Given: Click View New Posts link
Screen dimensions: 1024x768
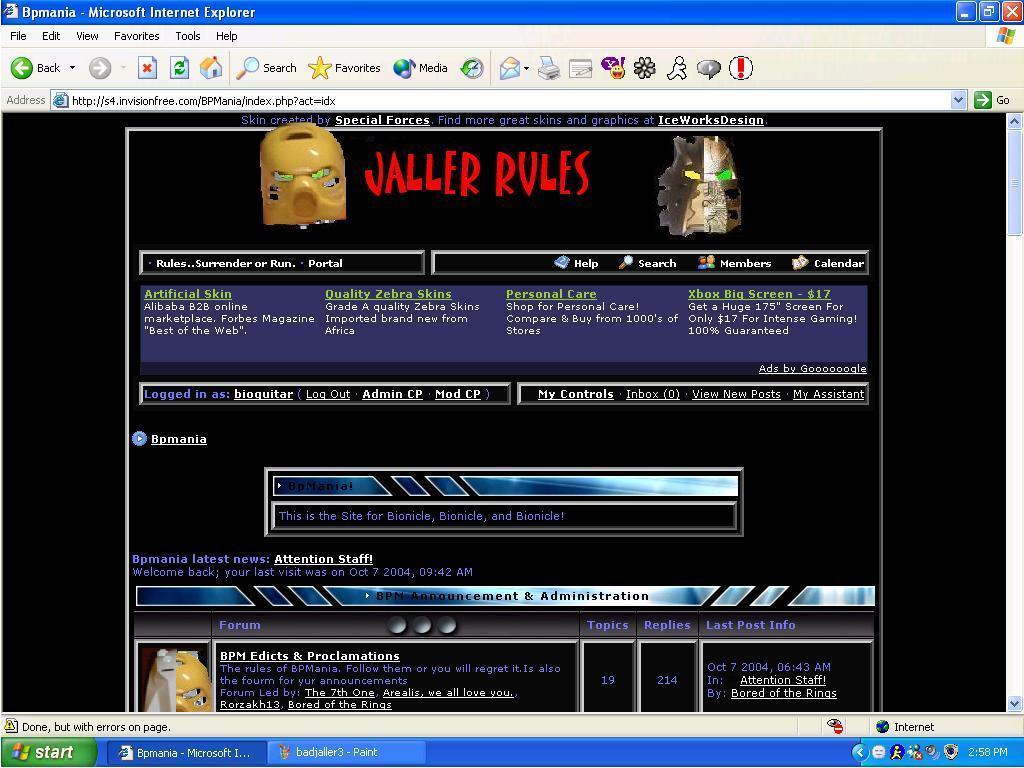Looking at the screenshot, I should [x=736, y=394].
